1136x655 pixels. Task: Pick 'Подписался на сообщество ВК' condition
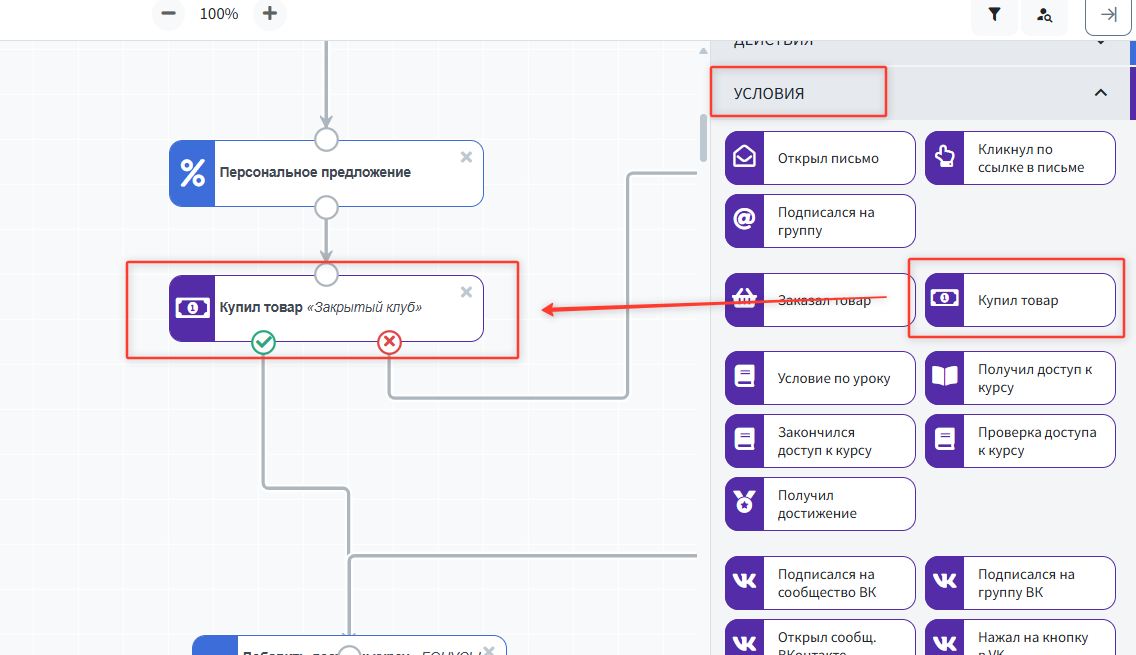click(x=820, y=583)
